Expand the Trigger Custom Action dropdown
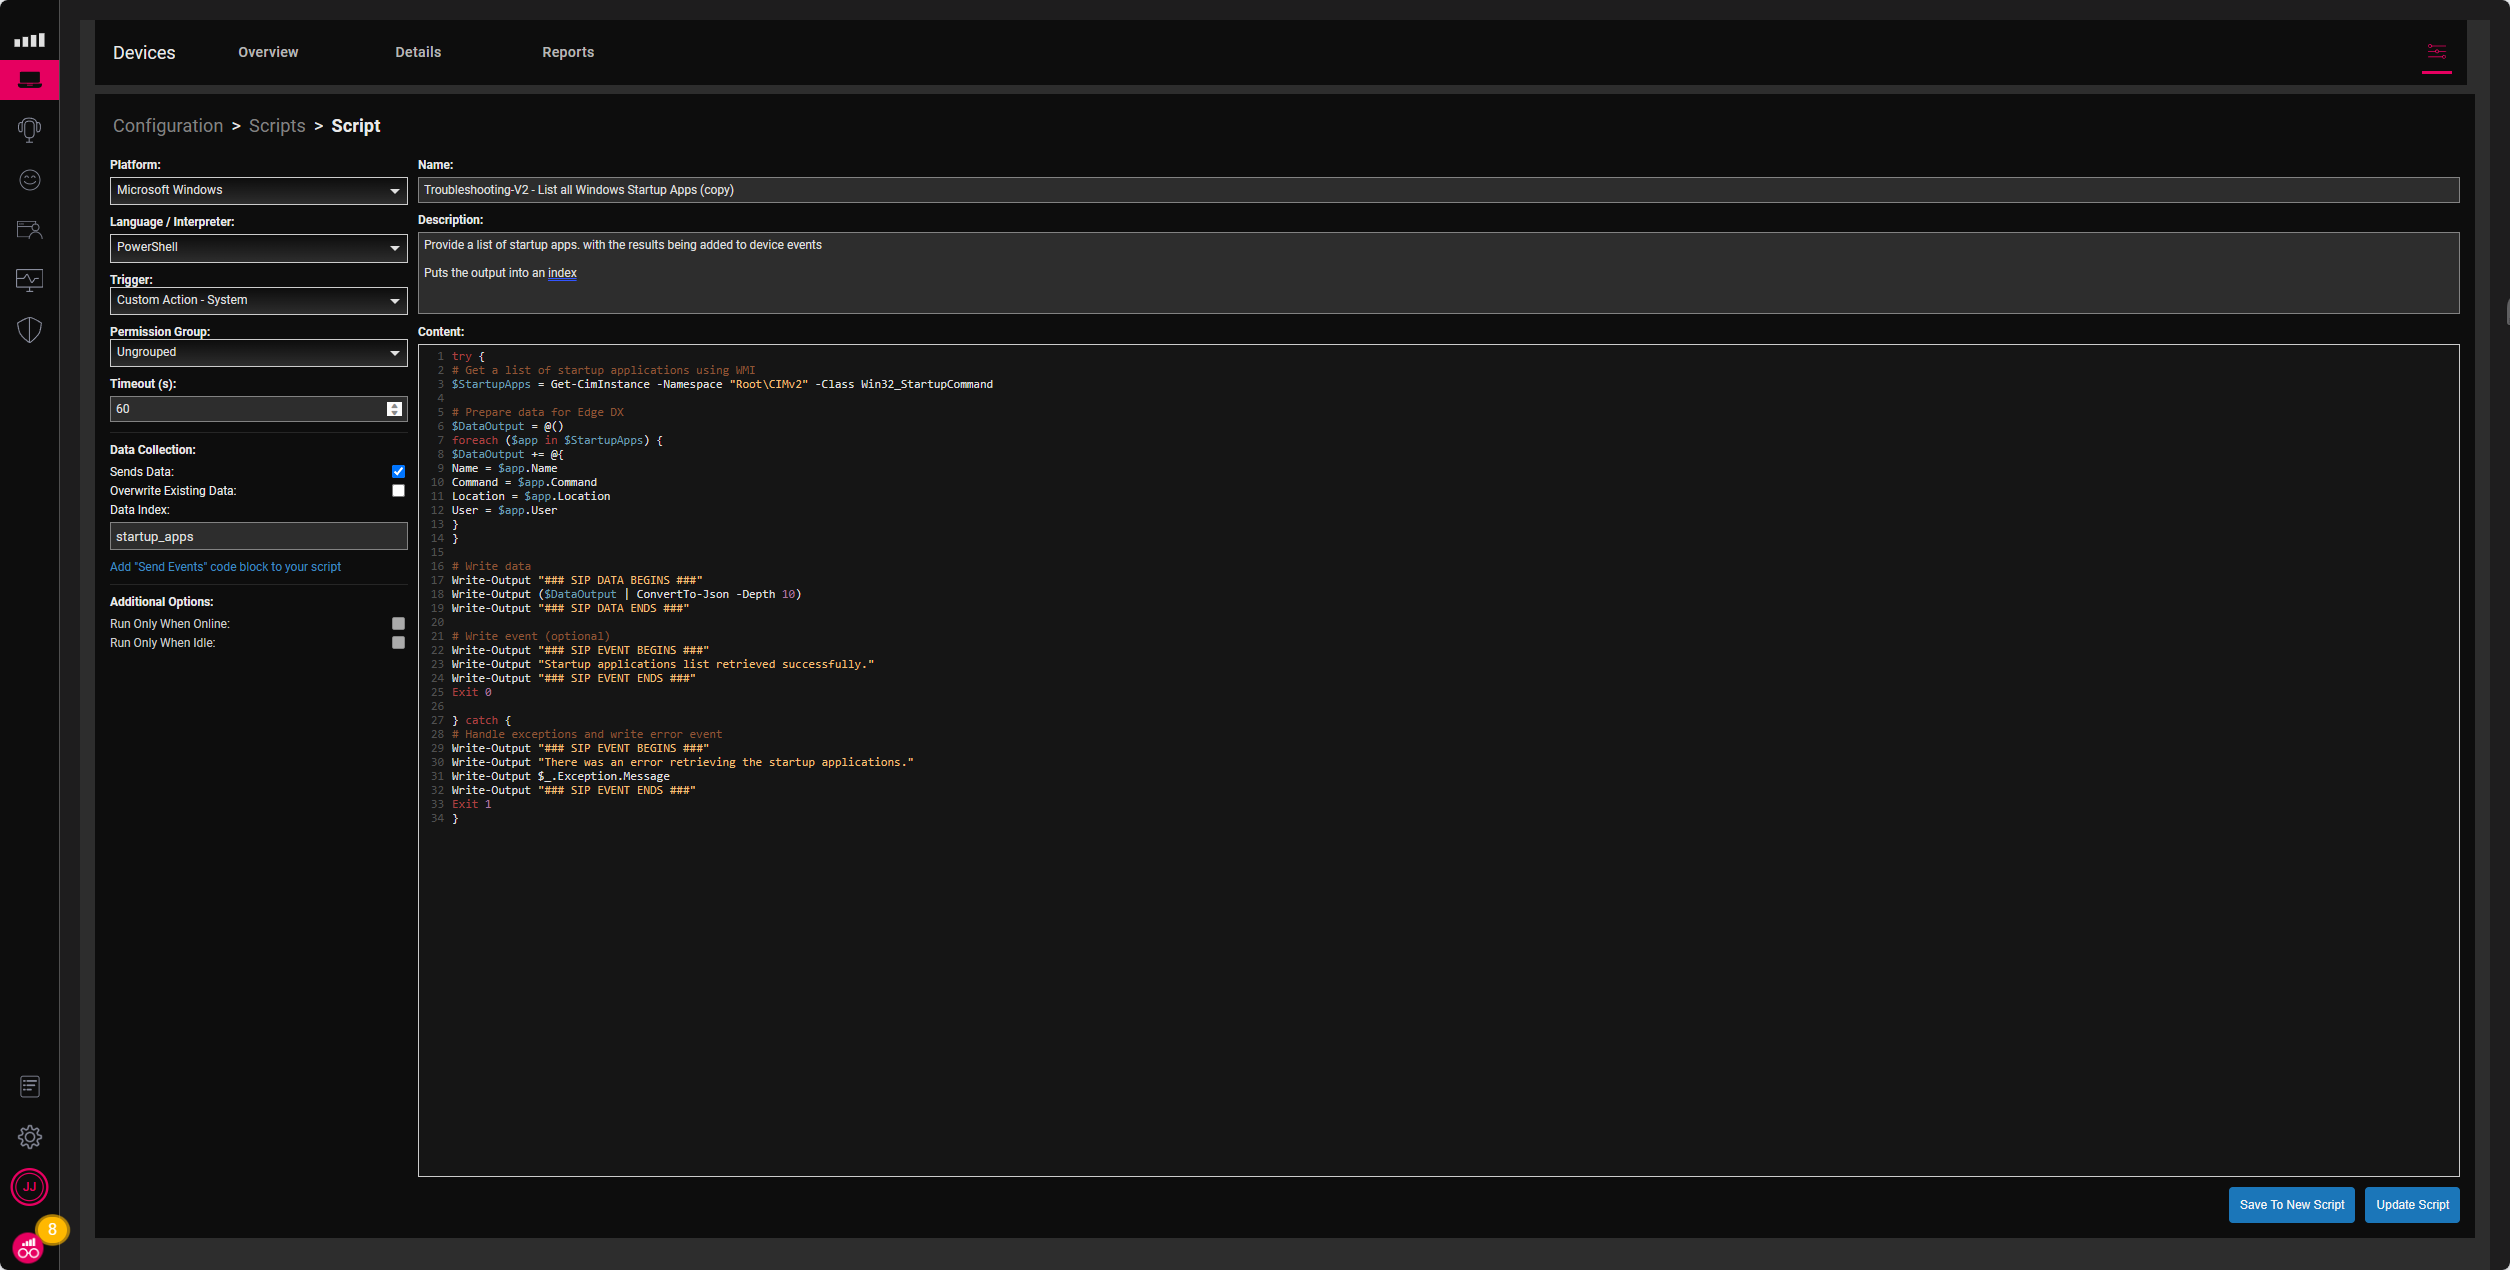This screenshot has width=2510, height=1270. click(258, 300)
